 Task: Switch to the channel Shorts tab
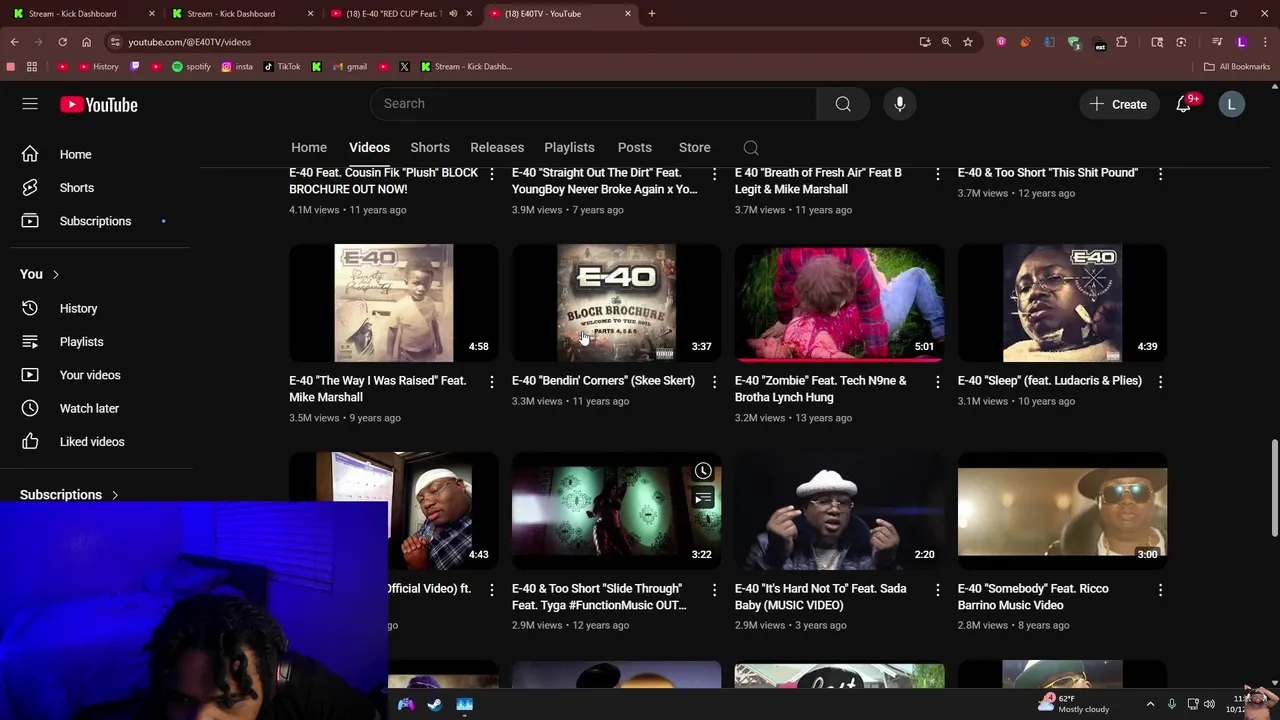pos(430,147)
